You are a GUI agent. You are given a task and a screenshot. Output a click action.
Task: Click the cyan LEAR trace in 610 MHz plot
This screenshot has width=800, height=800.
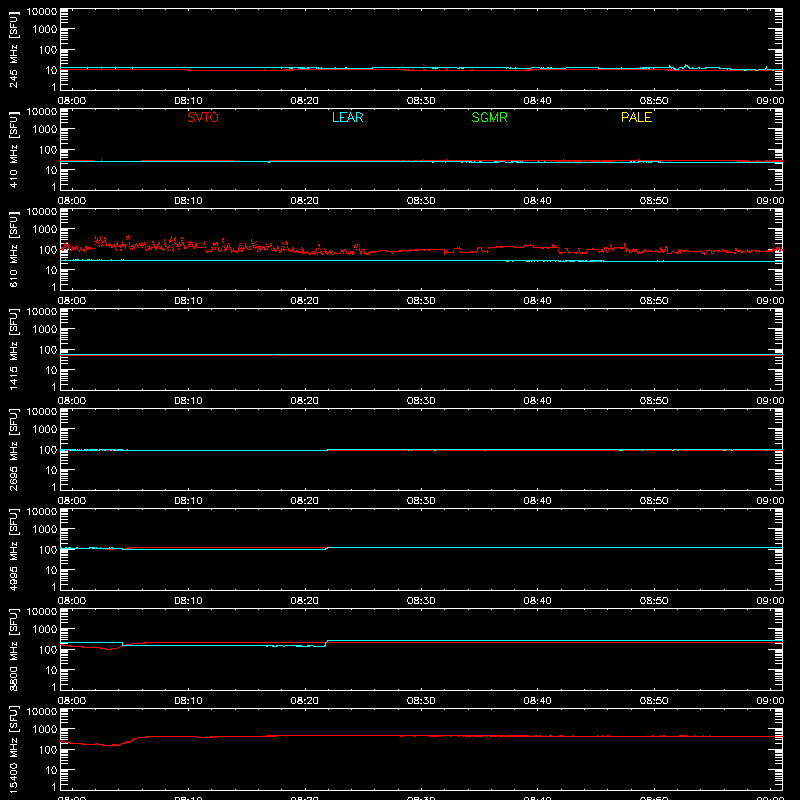click(x=421, y=261)
